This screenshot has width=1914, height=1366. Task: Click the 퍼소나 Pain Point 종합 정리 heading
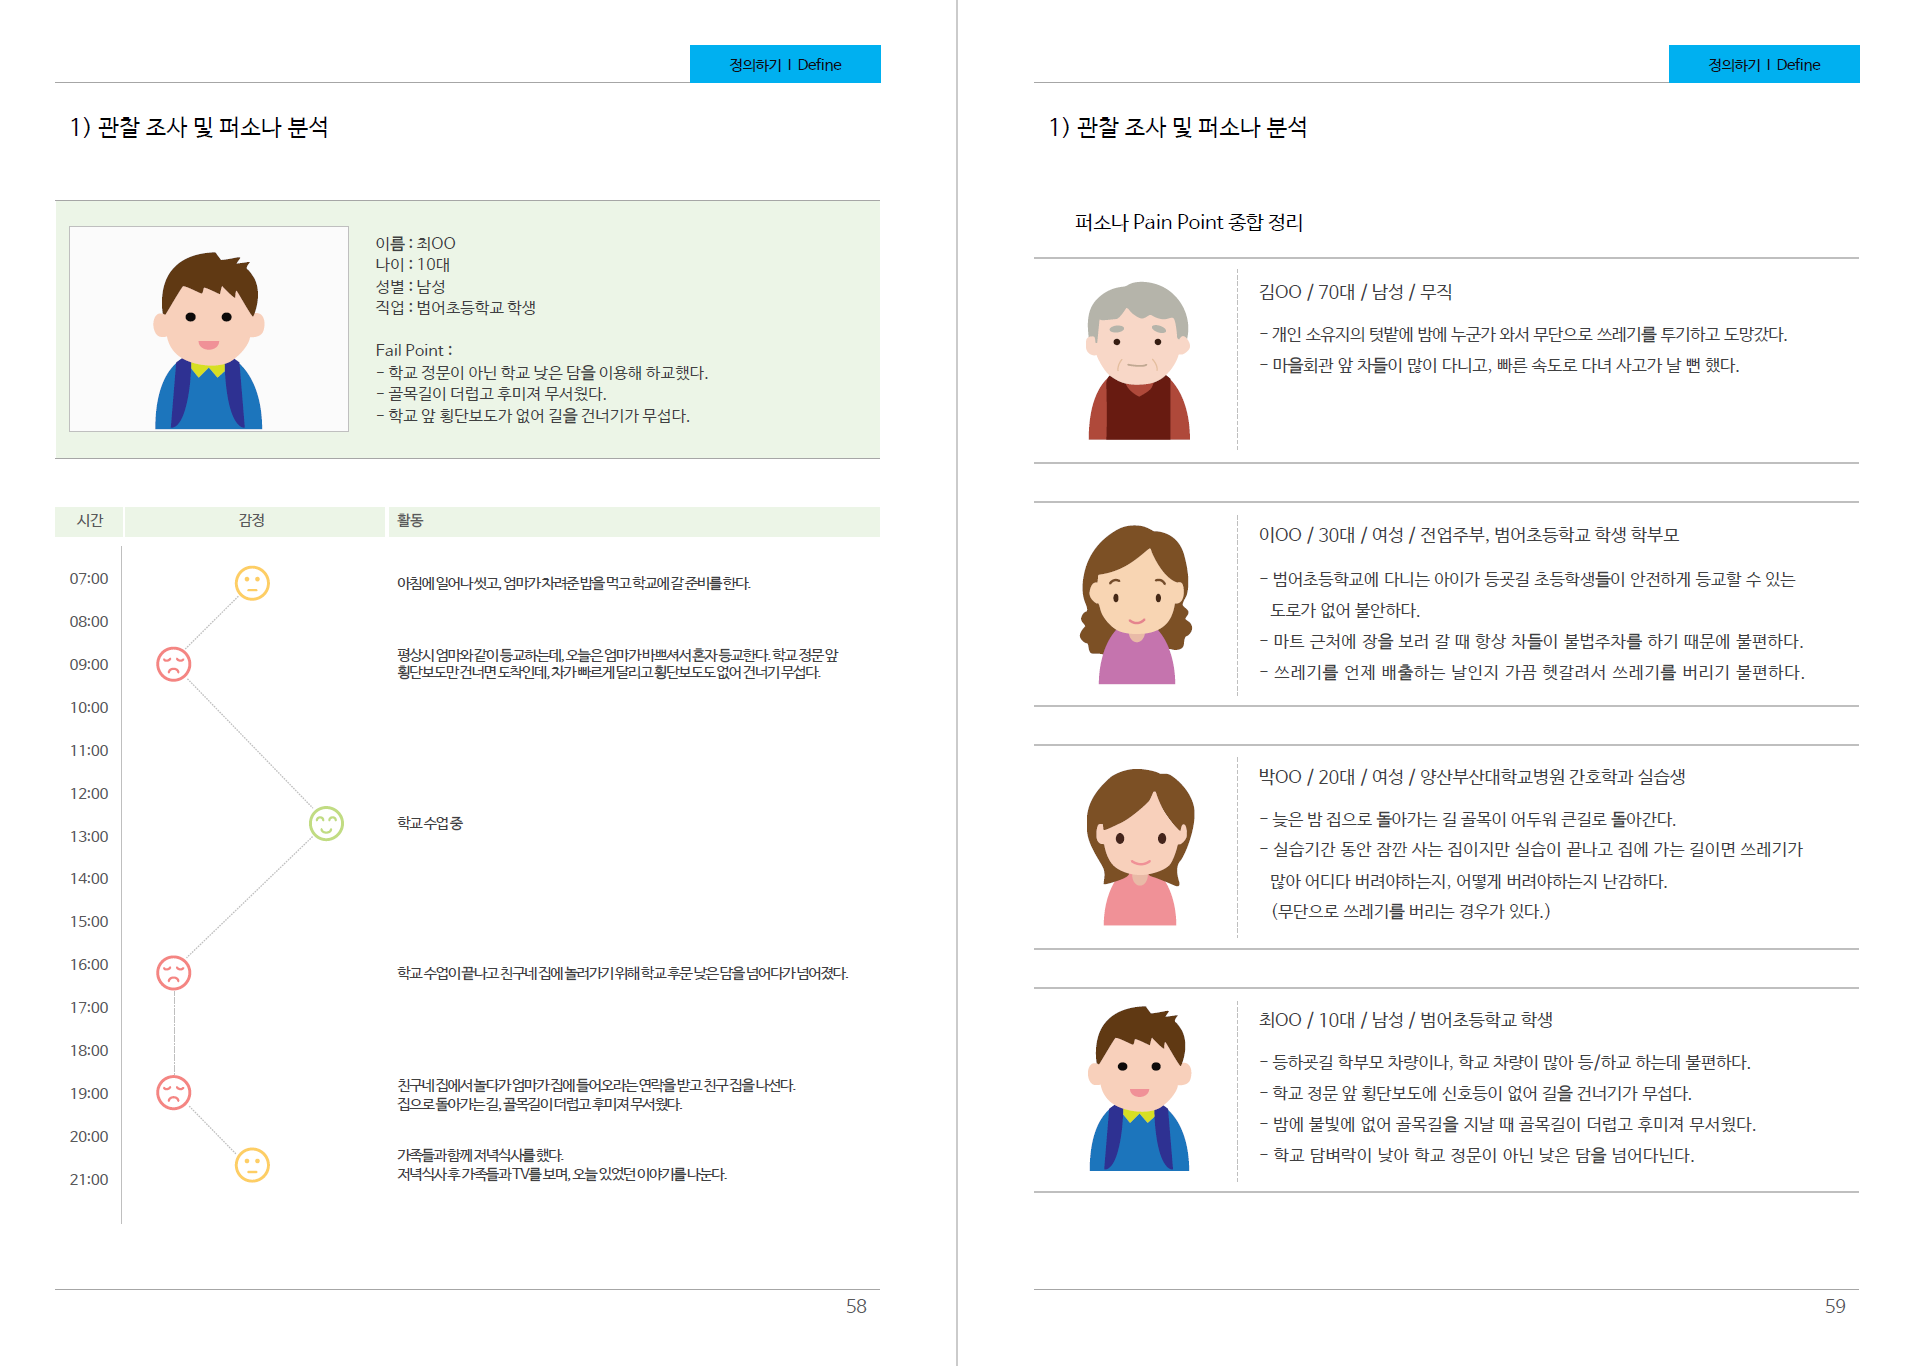point(1188,222)
